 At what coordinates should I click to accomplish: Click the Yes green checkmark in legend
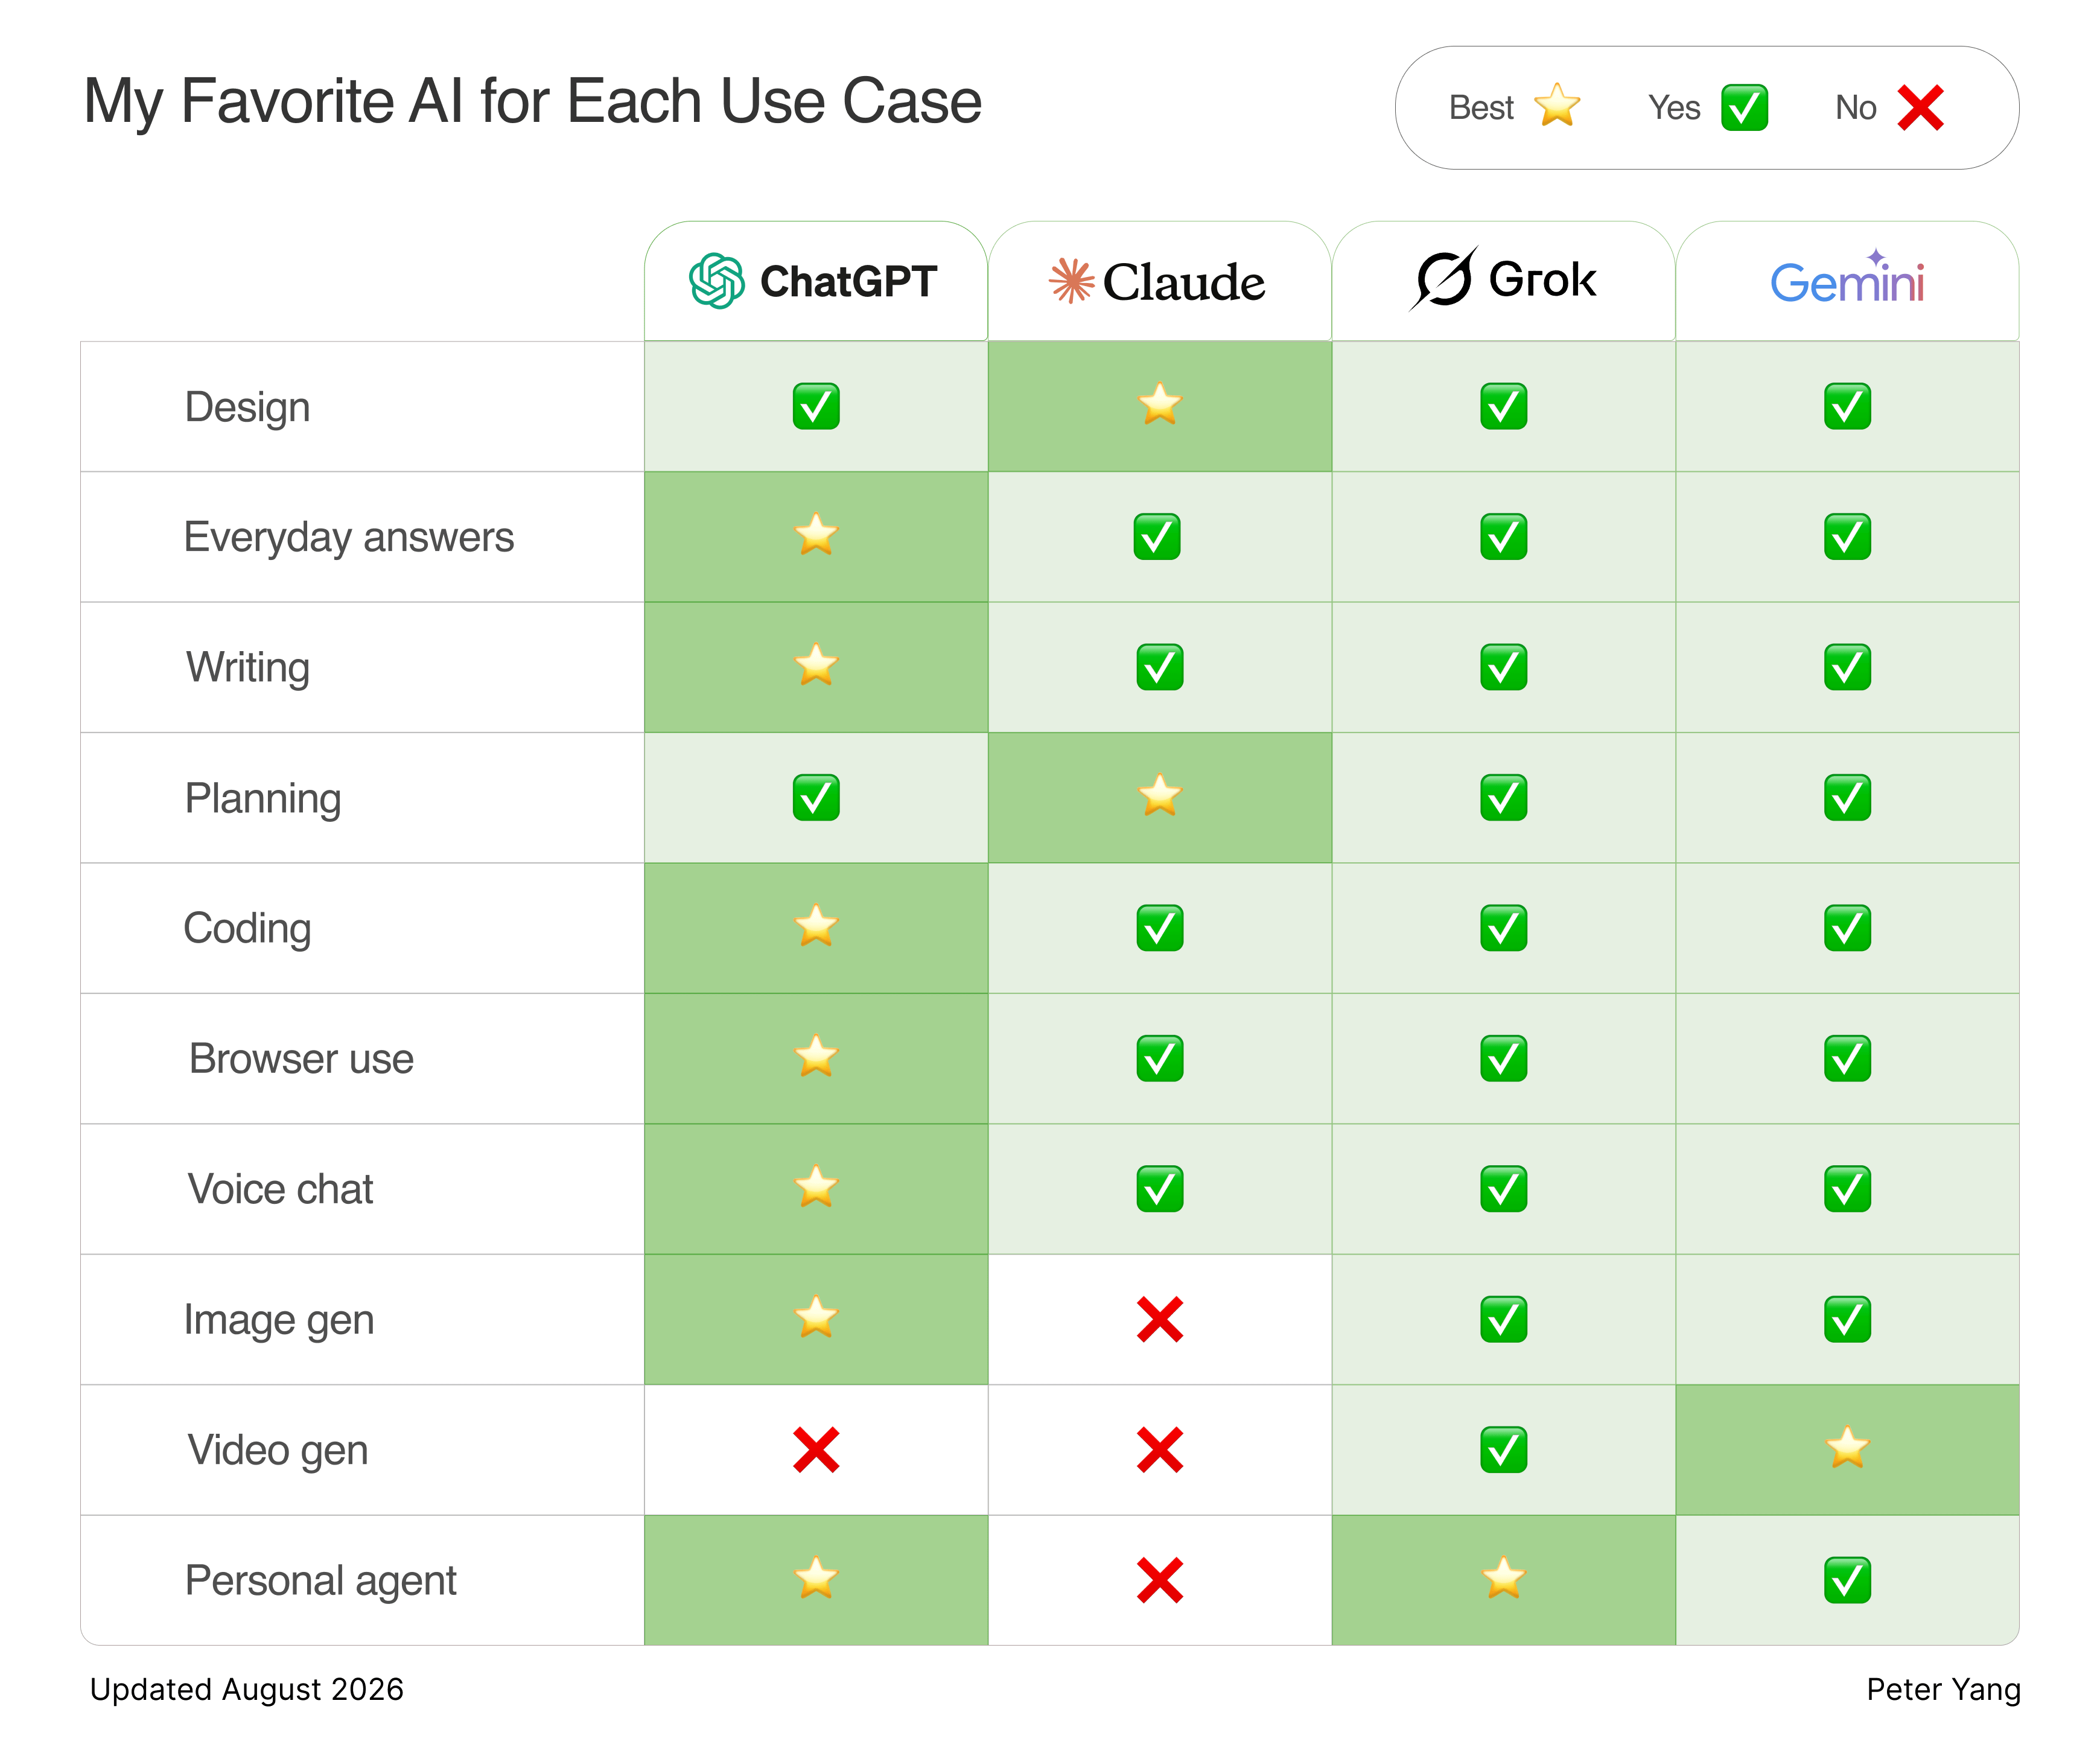[1744, 108]
